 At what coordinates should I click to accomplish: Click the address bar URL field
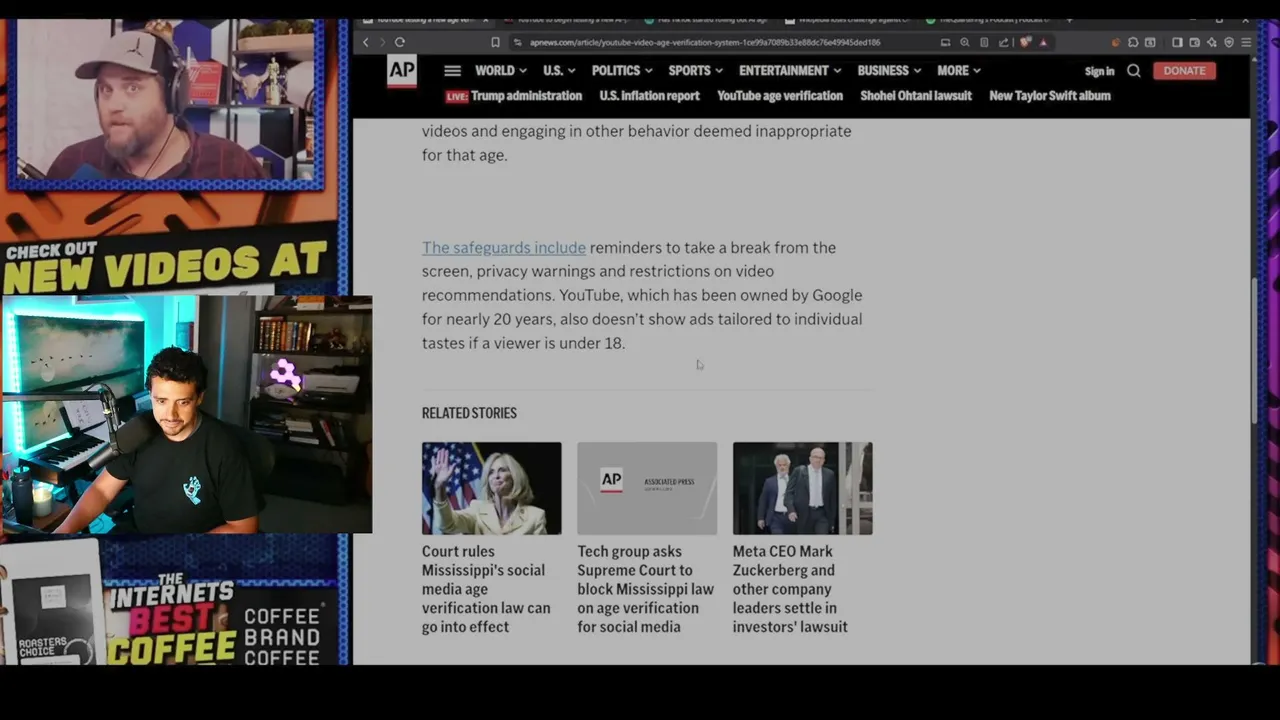tap(705, 42)
